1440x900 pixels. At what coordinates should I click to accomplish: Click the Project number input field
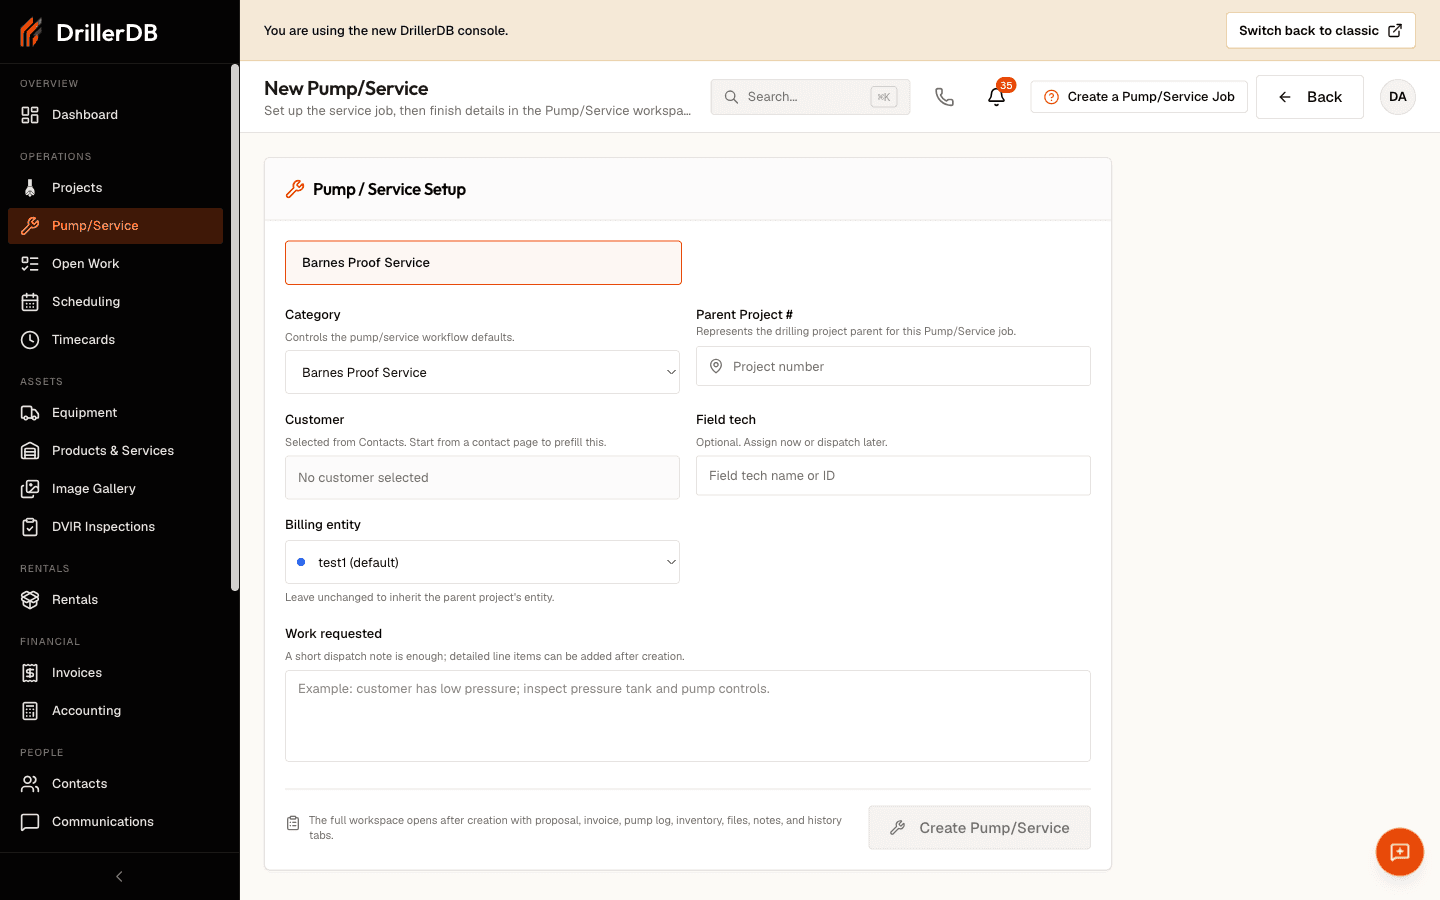(893, 366)
